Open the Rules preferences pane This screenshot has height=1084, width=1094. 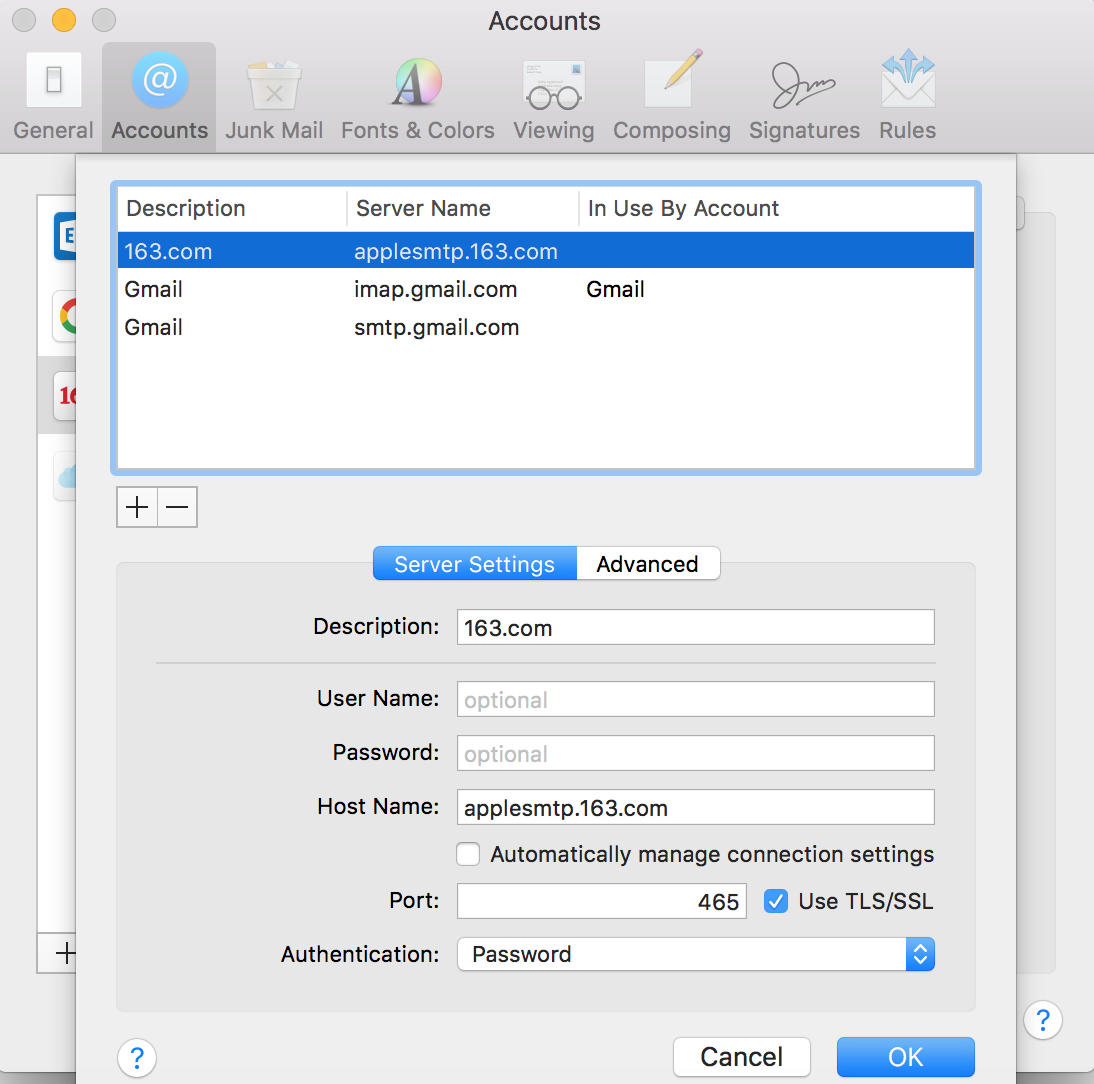[x=906, y=95]
